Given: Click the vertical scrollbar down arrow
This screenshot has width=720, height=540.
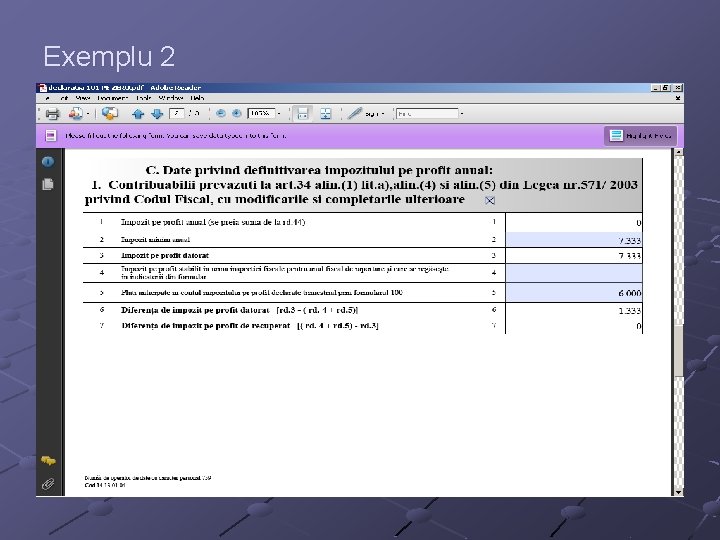Looking at the screenshot, I should pyautogui.click(x=679, y=492).
